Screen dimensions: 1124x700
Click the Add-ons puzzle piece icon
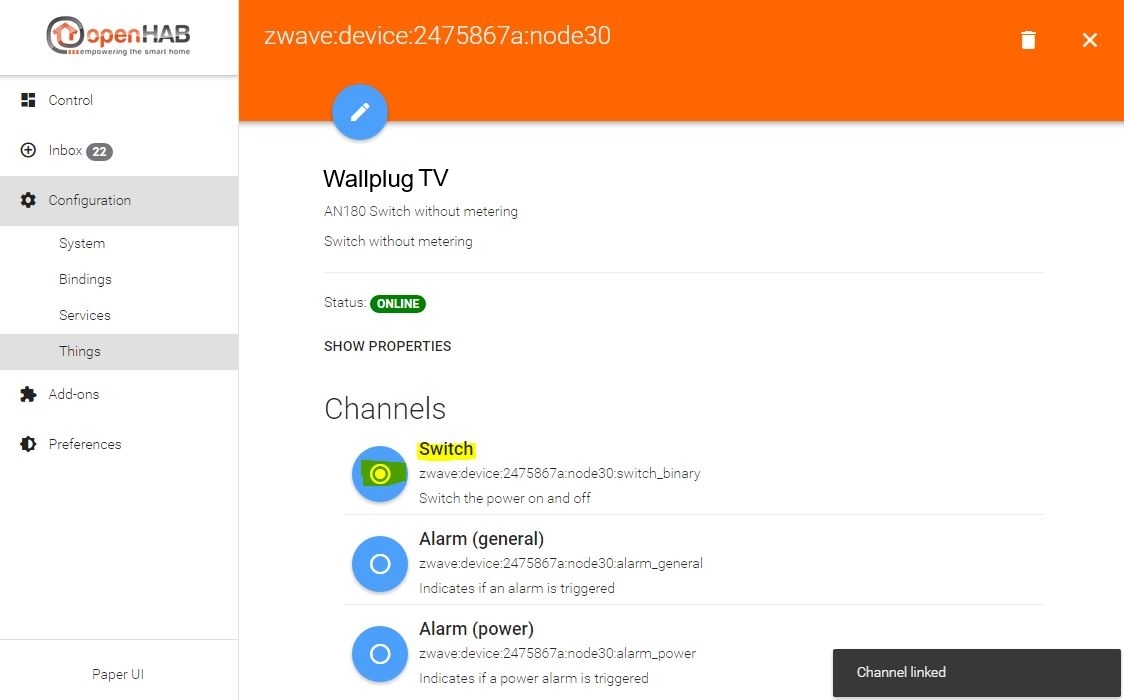tap(28, 394)
